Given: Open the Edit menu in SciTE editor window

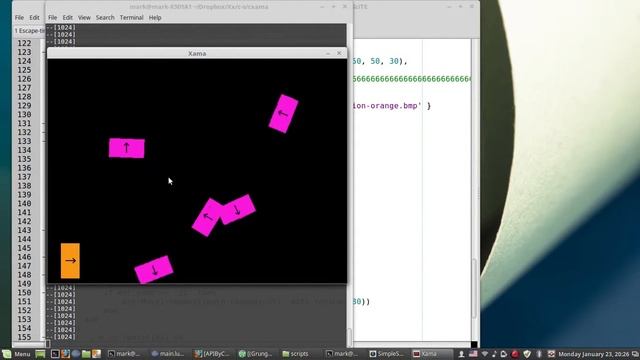Looking at the screenshot, I should [x=34, y=18].
